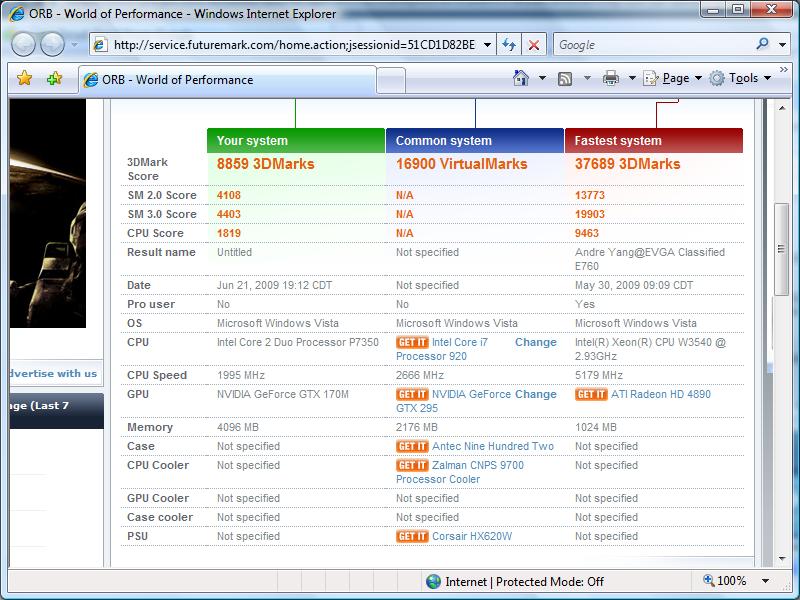Image resolution: width=800 pixels, height=600 pixels.
Task: Click the Google search box
Action: (x=654, y=45)
